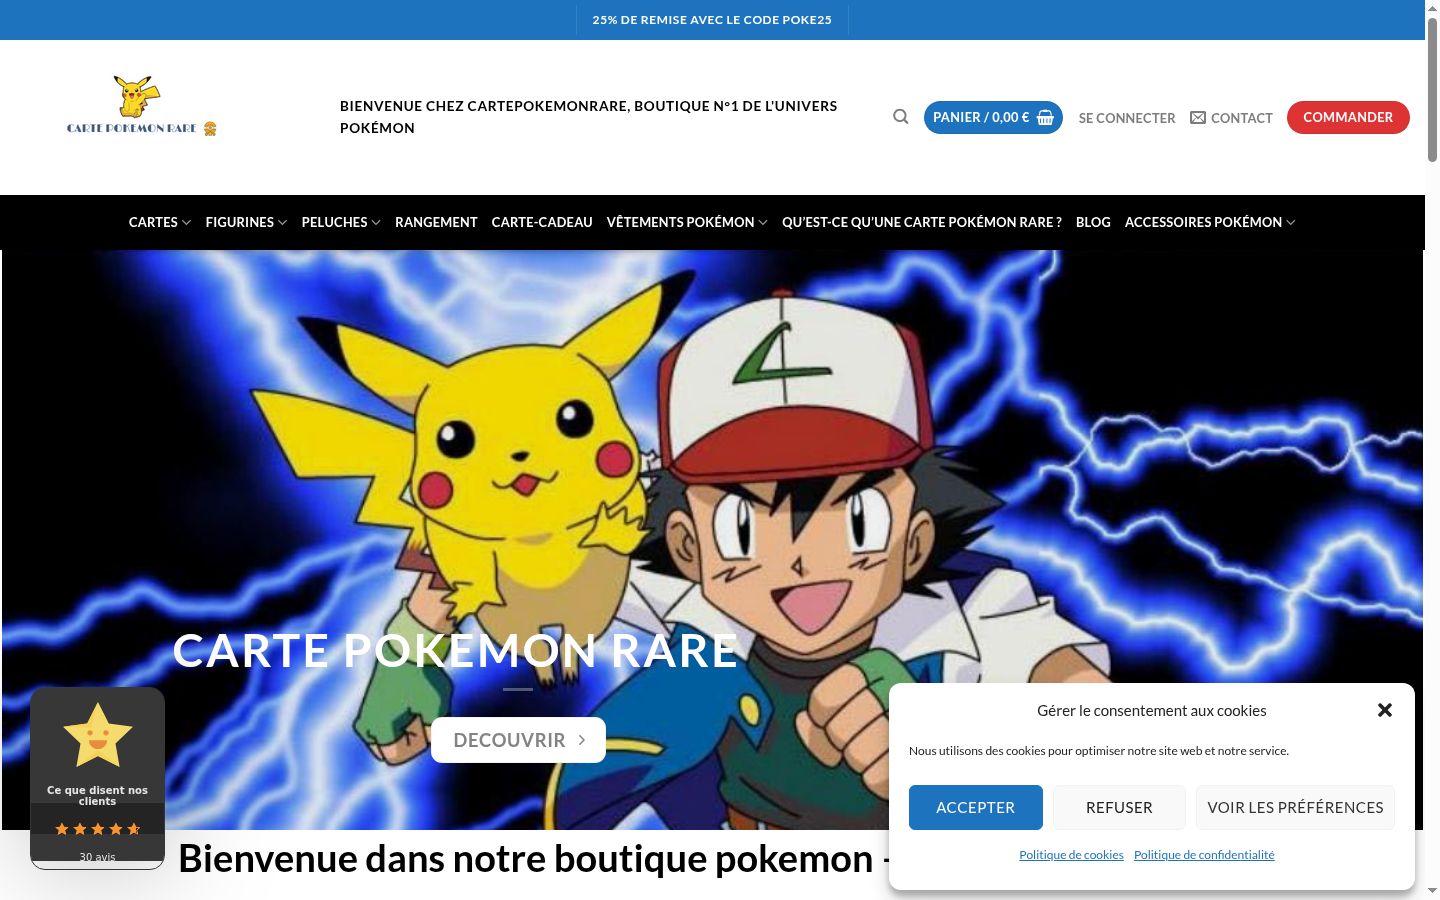Accept cookies with the Accepter button
Viewport: 1440px width, 900px height.
point(975,807)
